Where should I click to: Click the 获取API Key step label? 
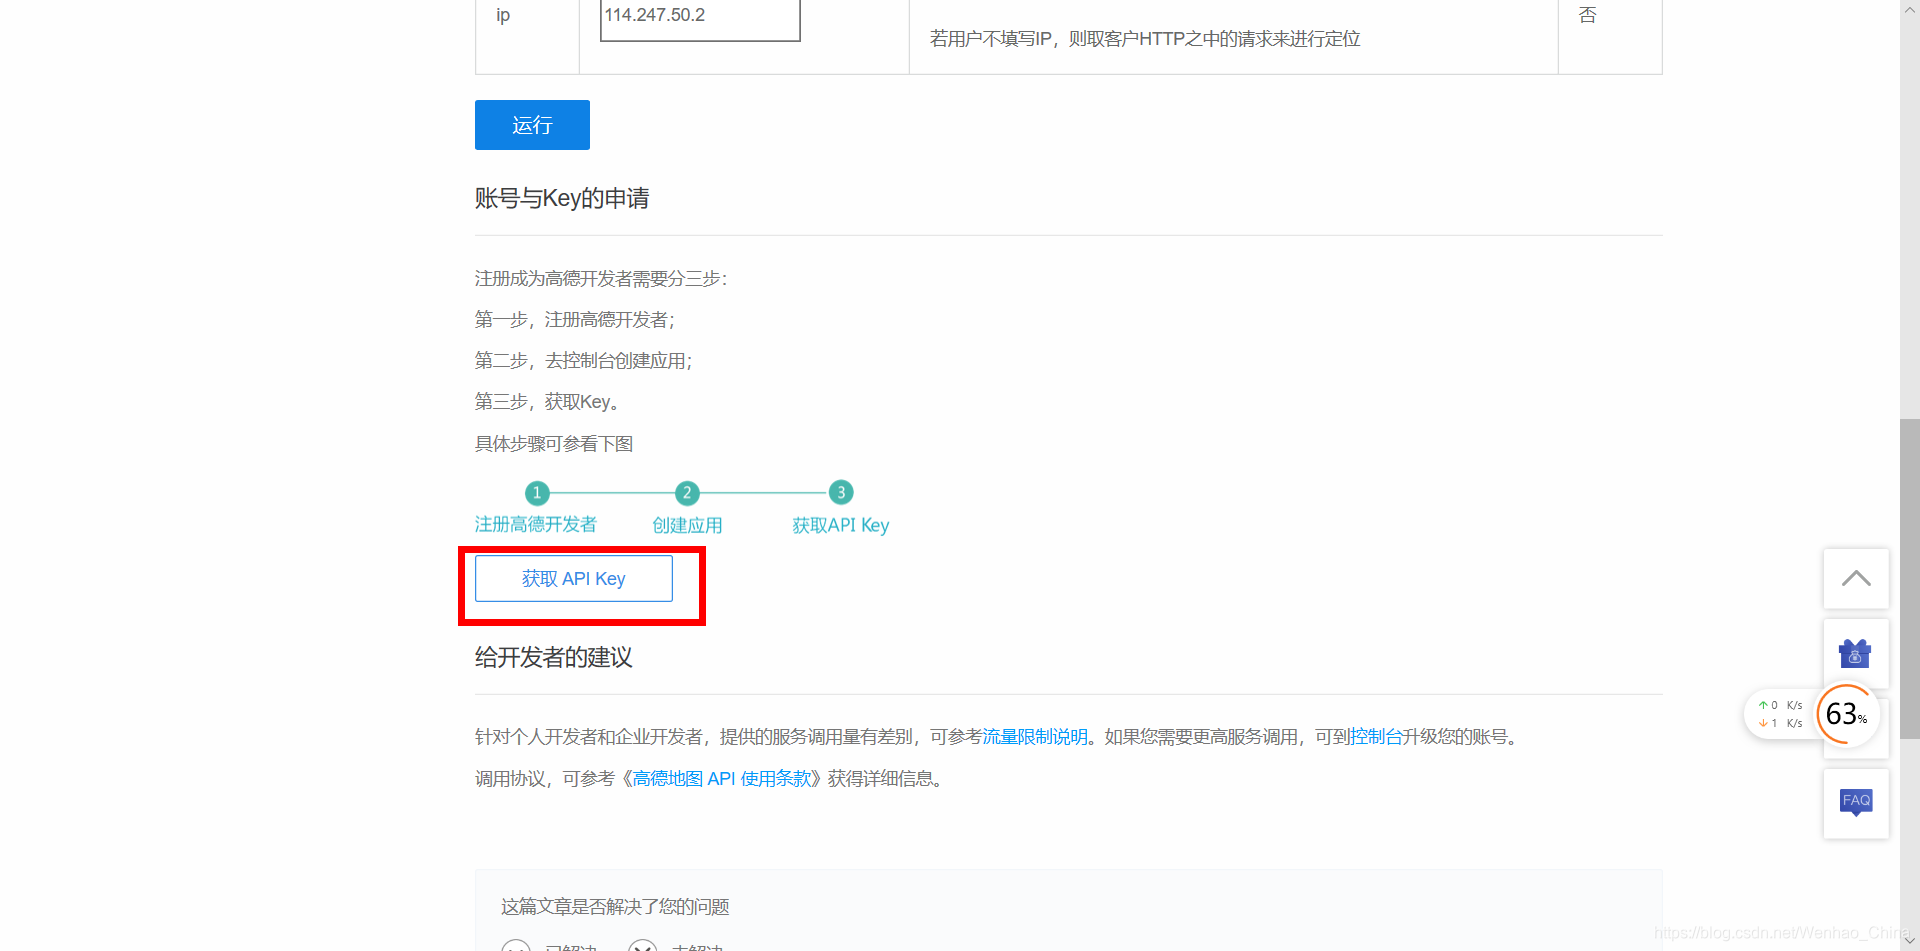click(841, 526)
